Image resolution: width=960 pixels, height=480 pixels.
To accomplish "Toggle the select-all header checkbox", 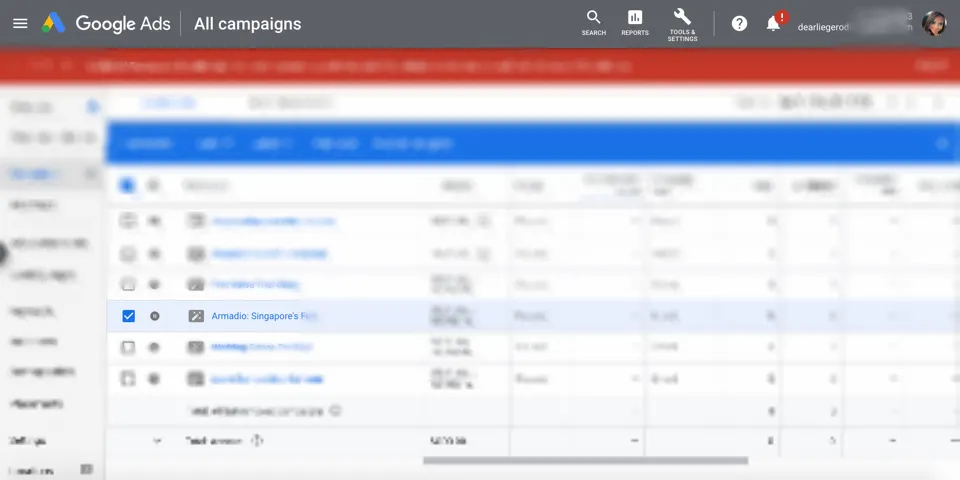I will (127, 185).
